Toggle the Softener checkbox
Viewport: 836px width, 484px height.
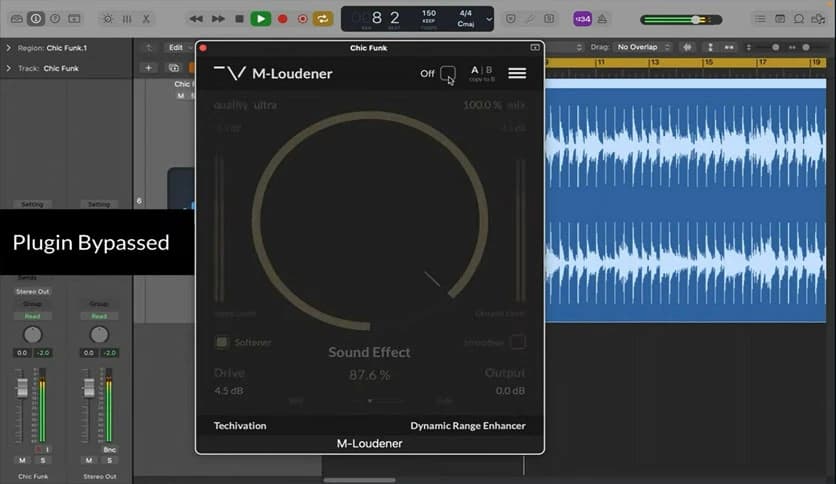click(222, 342)
